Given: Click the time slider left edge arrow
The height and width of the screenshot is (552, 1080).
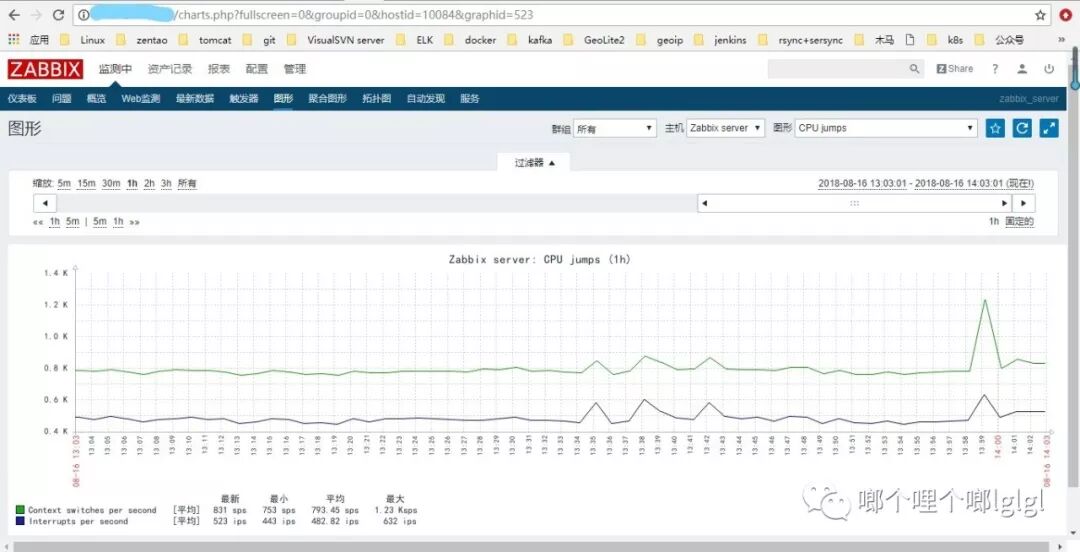Looking at the screenshot, I should [x=704, y=203].
